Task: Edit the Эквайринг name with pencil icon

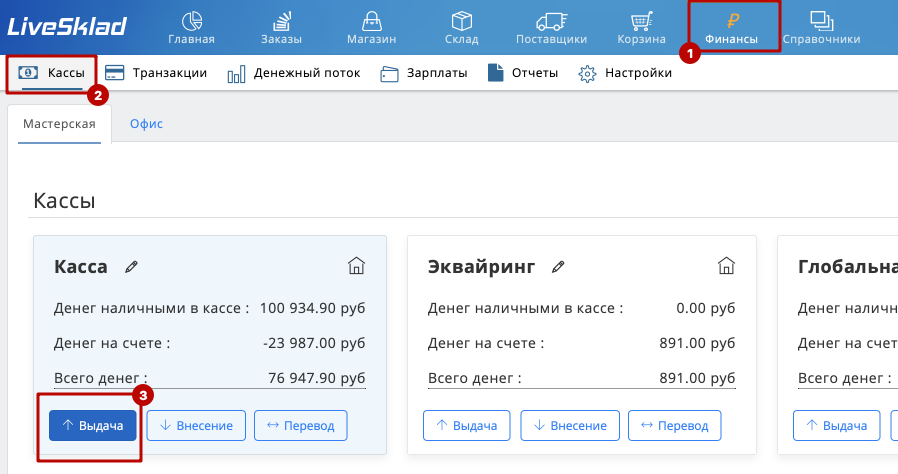Action: click(x=558, y=267)
